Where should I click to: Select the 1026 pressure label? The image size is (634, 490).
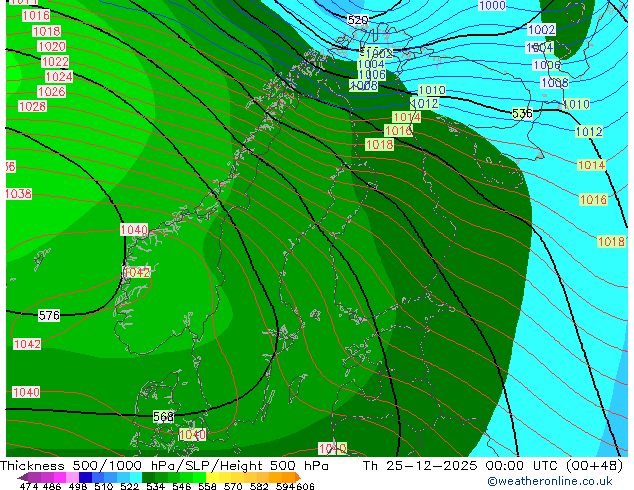tap(51, 92)
